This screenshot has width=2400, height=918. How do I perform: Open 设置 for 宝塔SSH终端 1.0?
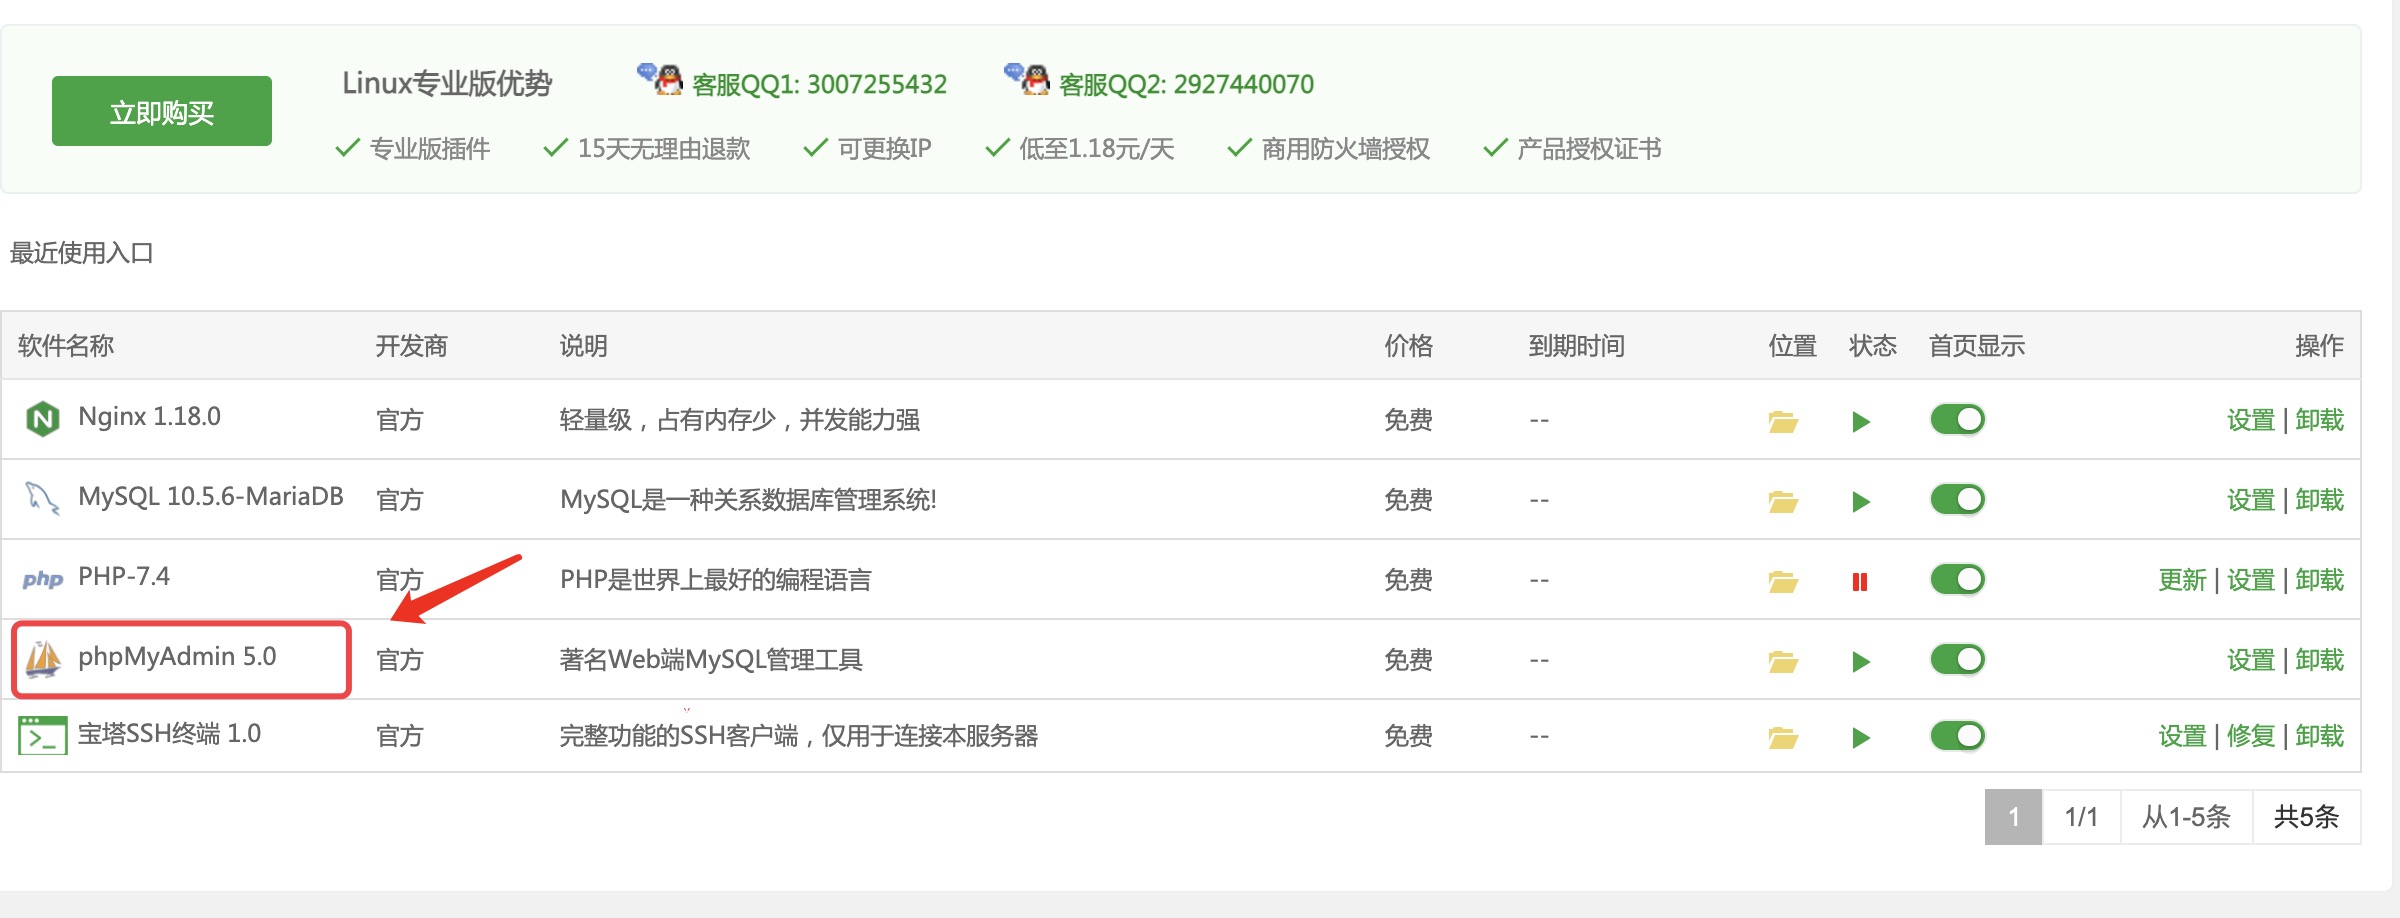pyautogui.click(x=2182, y=736)
